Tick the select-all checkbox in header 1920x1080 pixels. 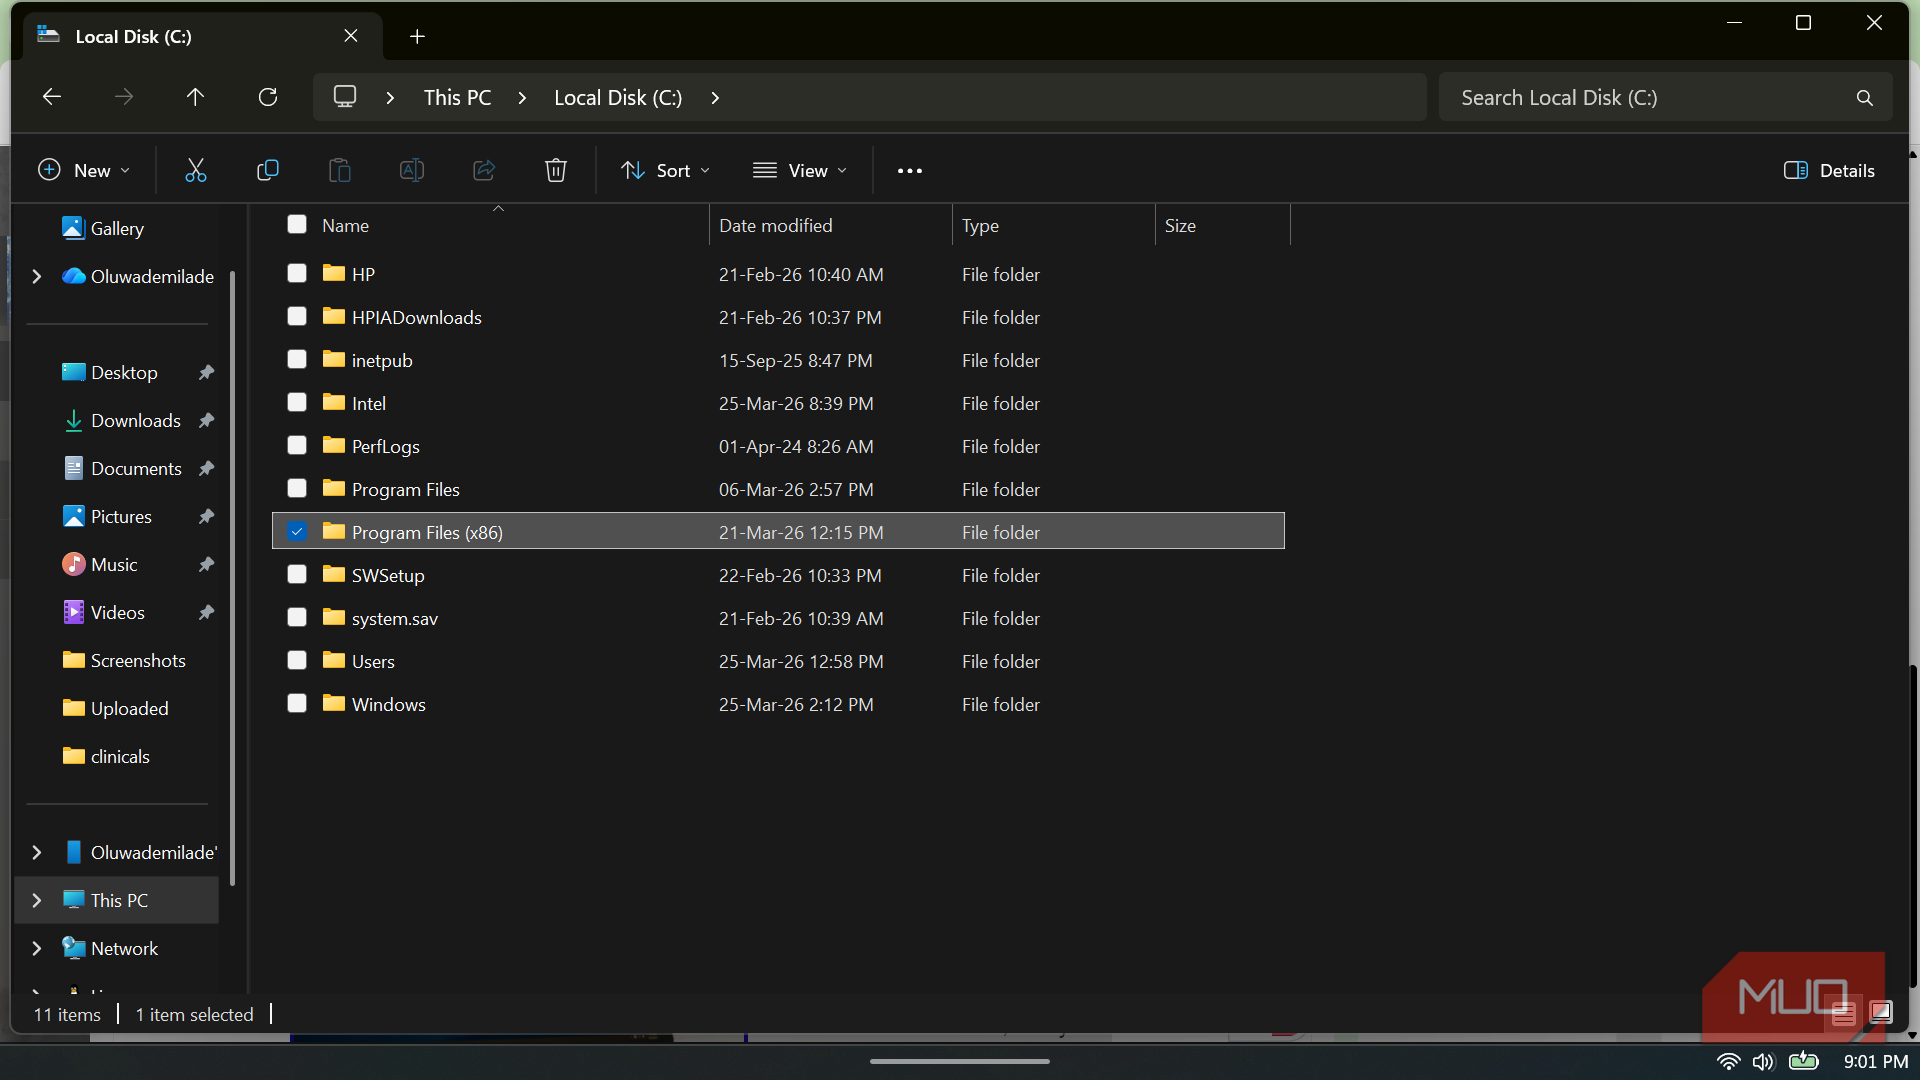click(297, 224)
